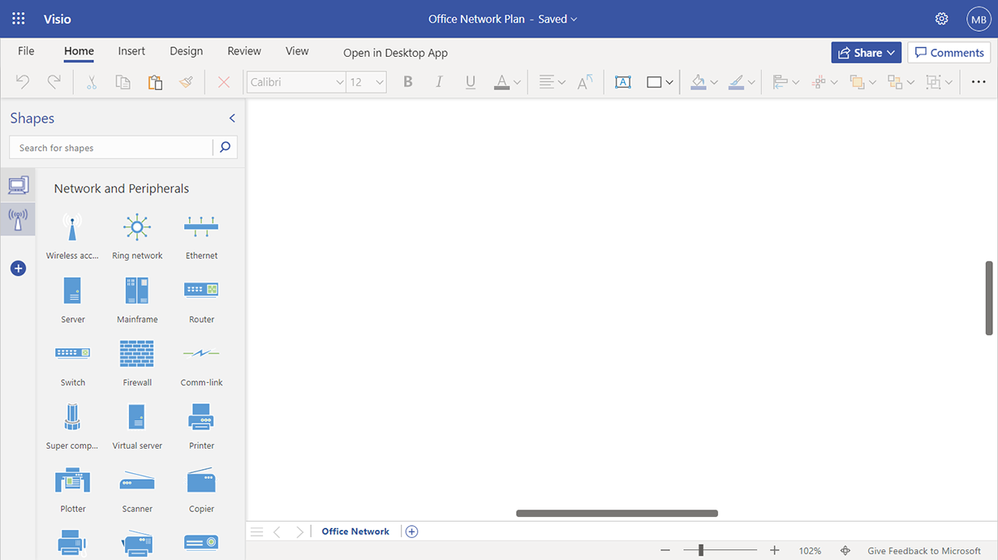Toggle underline formatting

pyautogui.click(x=470, y=82)
